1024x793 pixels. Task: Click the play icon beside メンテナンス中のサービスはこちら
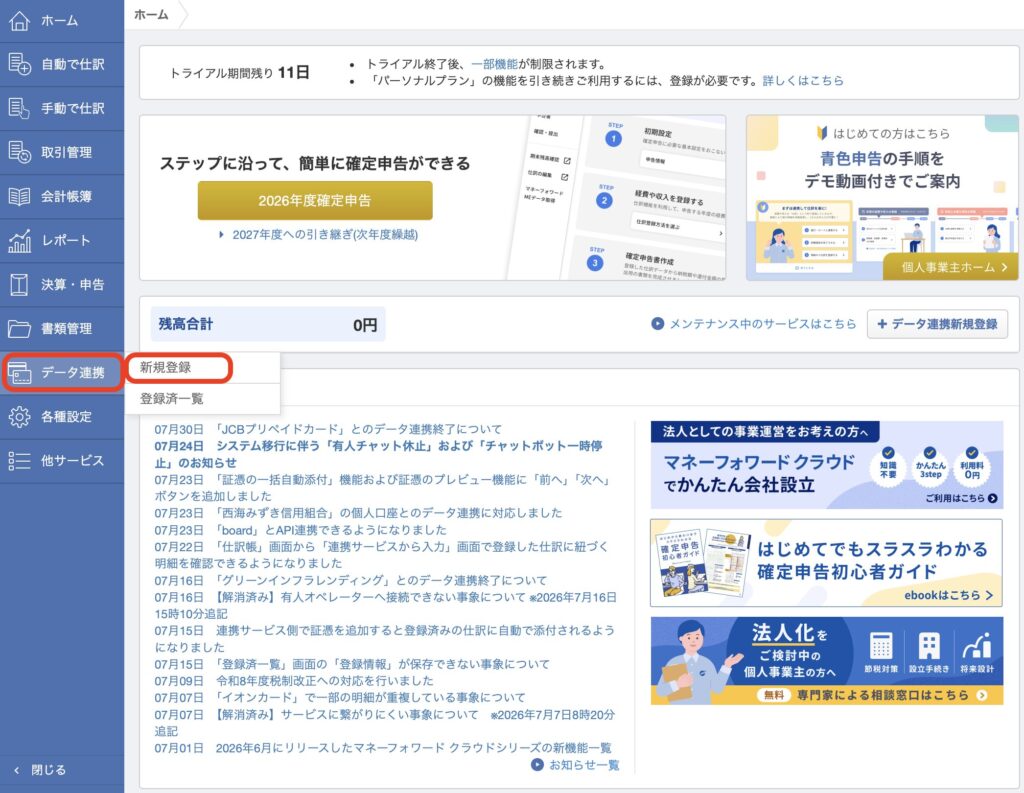pos(658,323)
